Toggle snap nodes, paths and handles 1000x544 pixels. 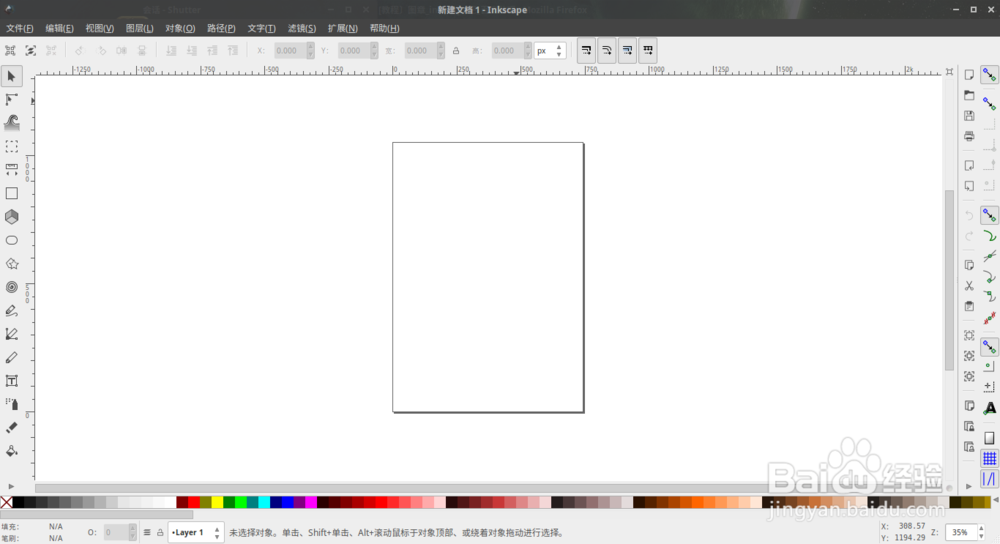[989, 215]
